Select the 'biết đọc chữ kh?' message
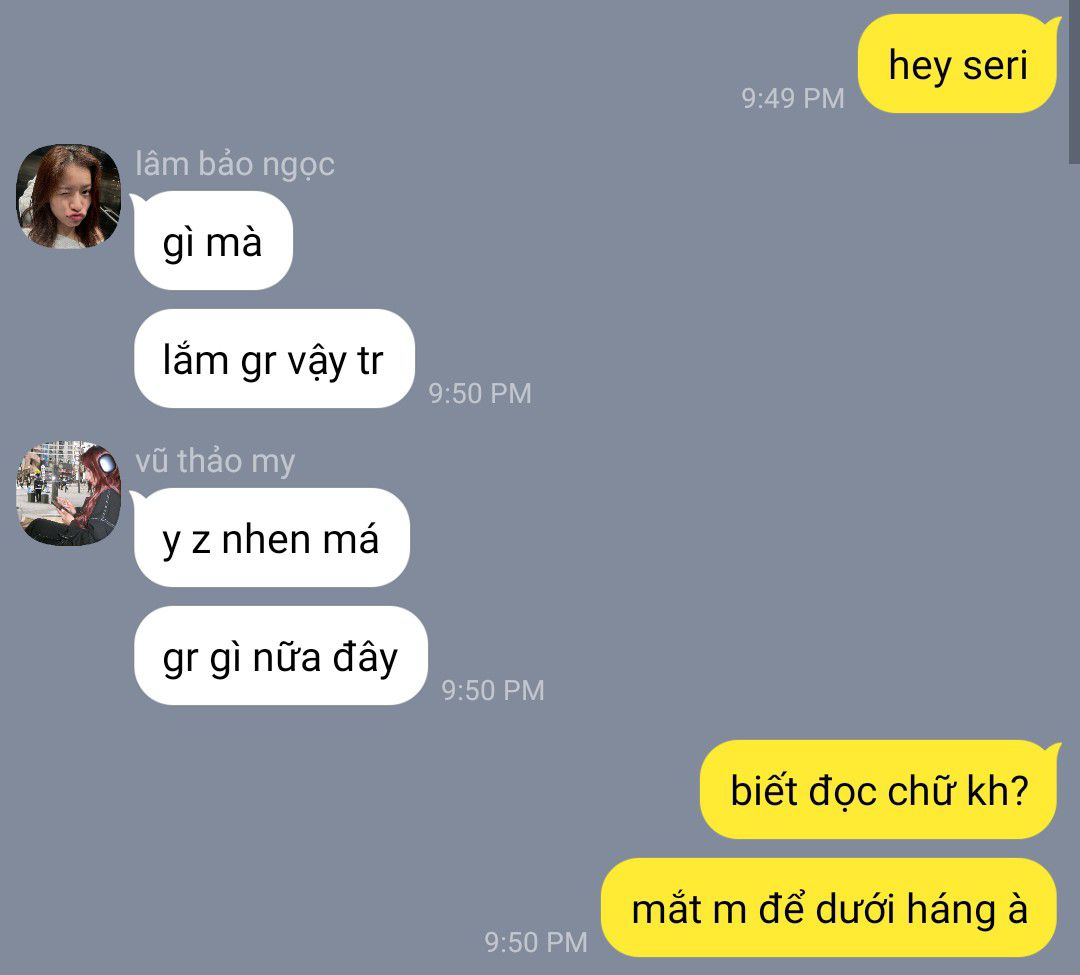This screenshot has width=1080, height=975. [879, 790]
